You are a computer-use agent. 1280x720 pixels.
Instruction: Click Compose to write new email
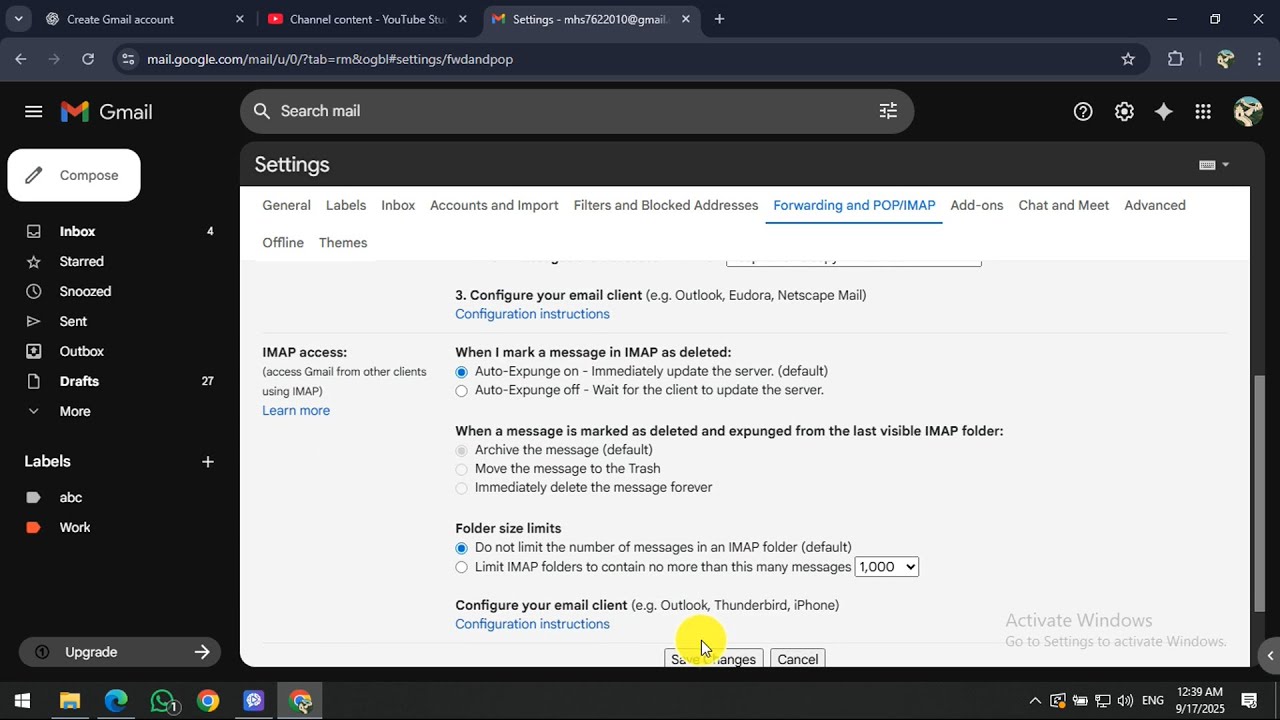point(74,175)
